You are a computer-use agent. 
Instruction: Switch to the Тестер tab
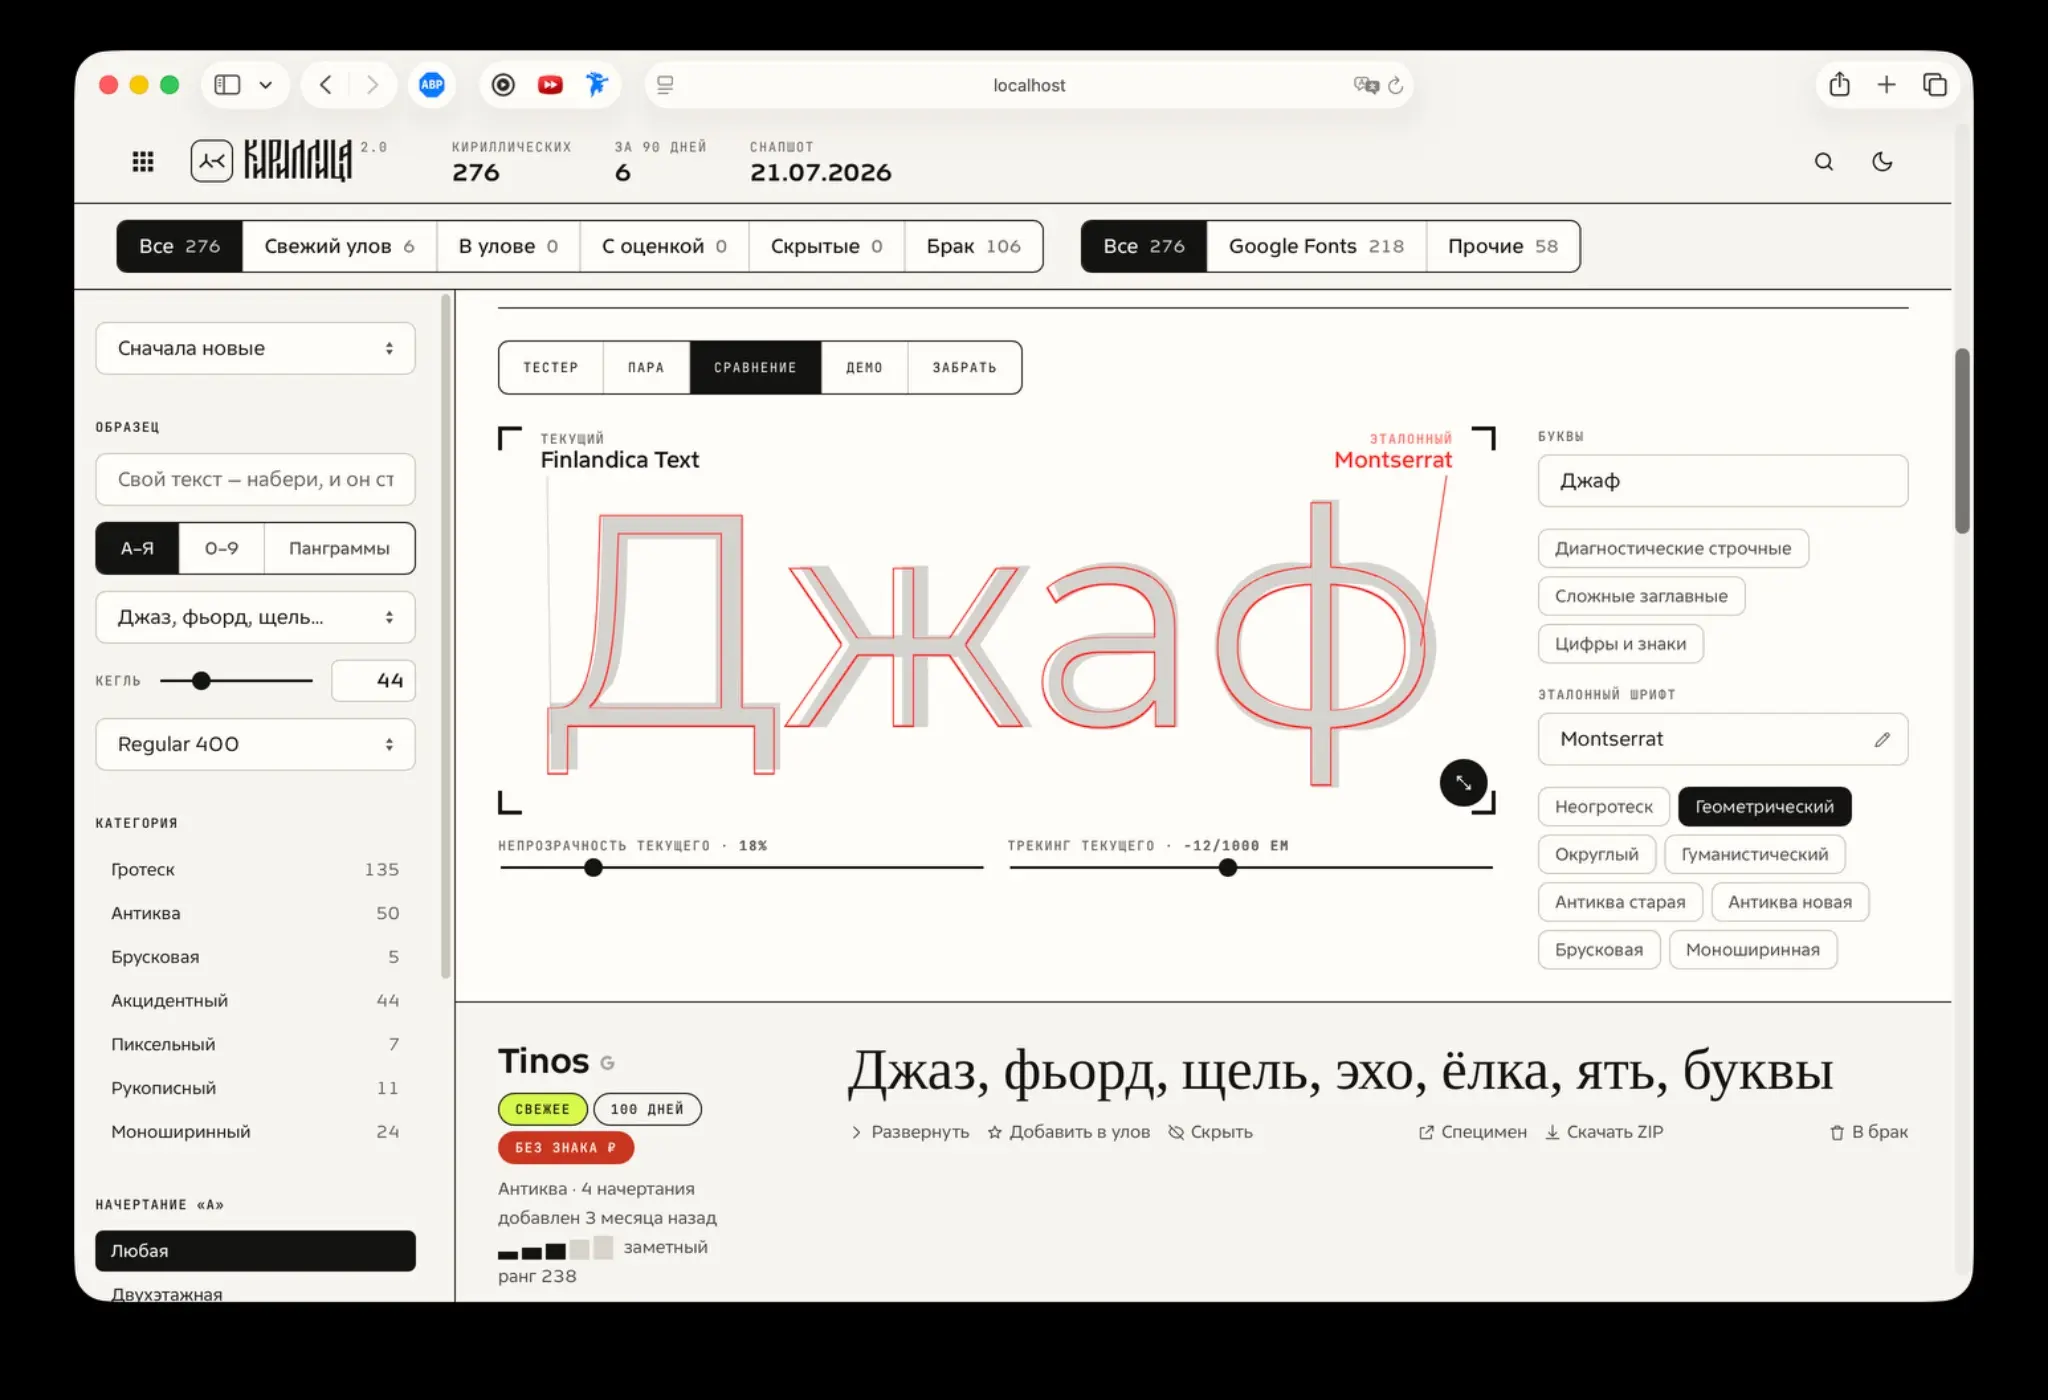(551, 367)
